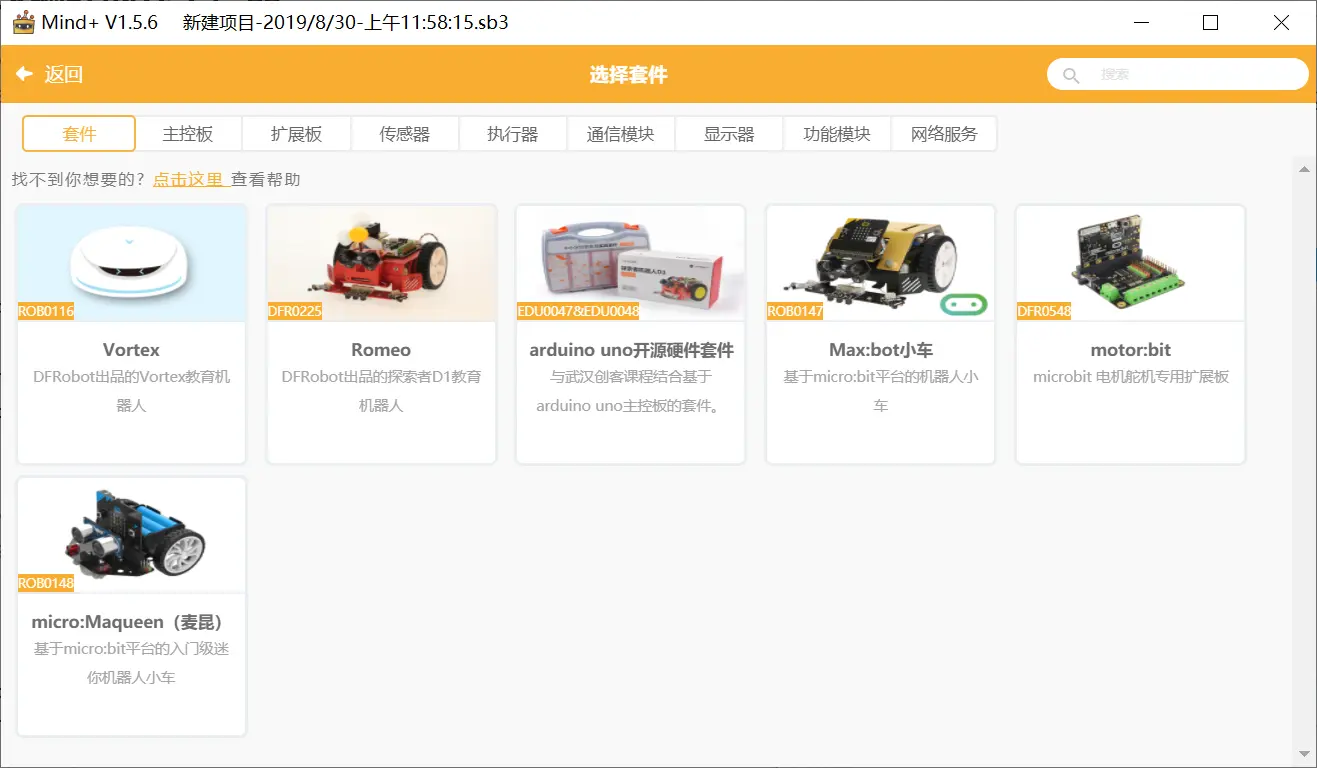Click the Romeo 探索者D1 description
The image size is (1317, 768).
pos(381,391)
